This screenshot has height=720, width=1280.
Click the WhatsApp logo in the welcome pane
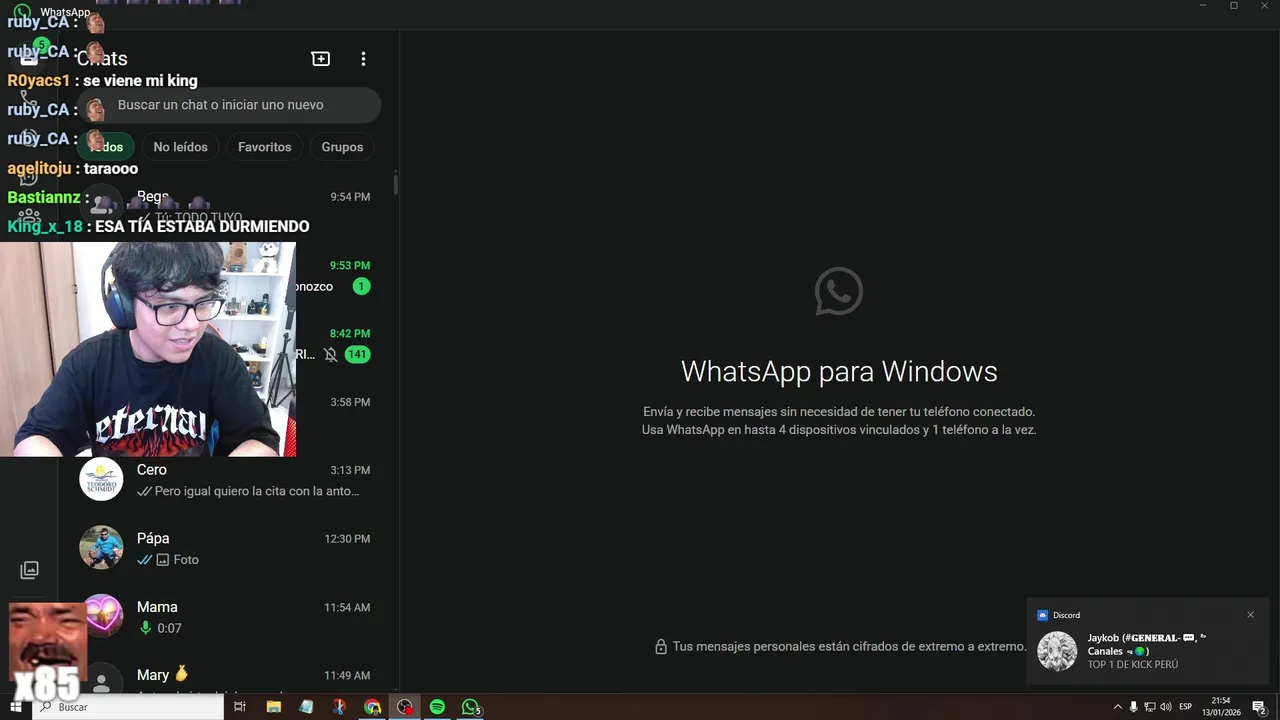839,291
